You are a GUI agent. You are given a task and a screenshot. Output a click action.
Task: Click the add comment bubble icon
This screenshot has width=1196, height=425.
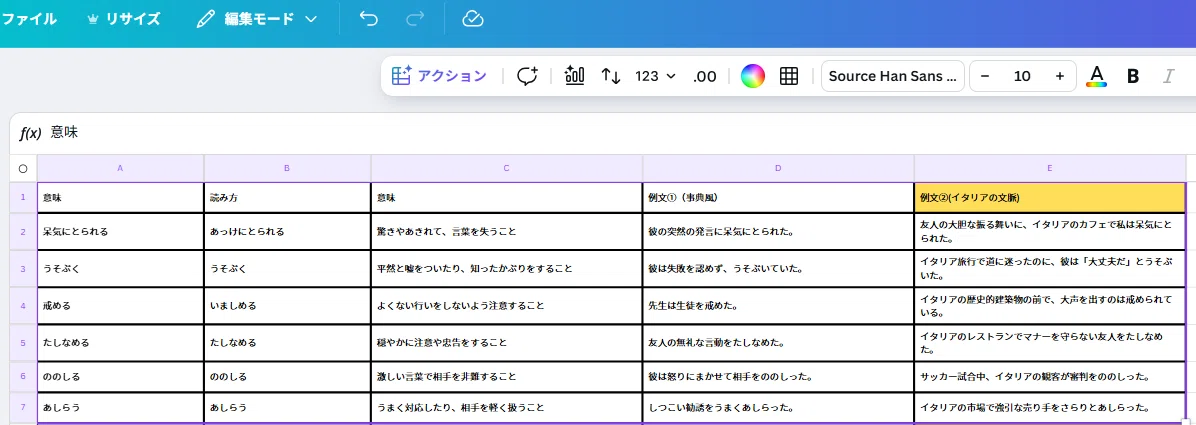[527, 76]
